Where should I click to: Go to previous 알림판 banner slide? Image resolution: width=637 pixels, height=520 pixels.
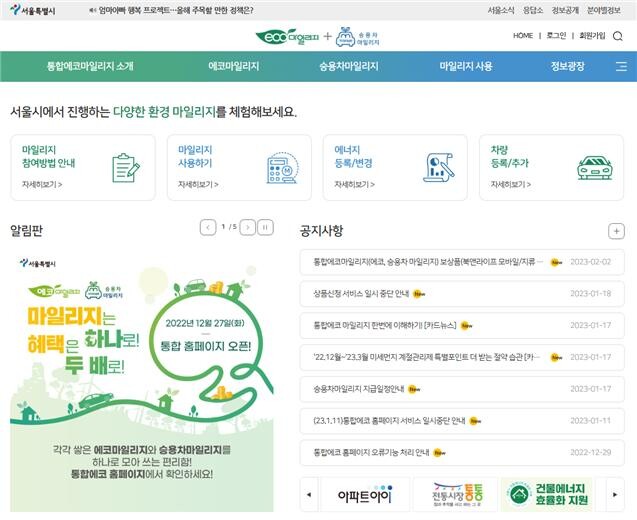click(x=207, y=227)
